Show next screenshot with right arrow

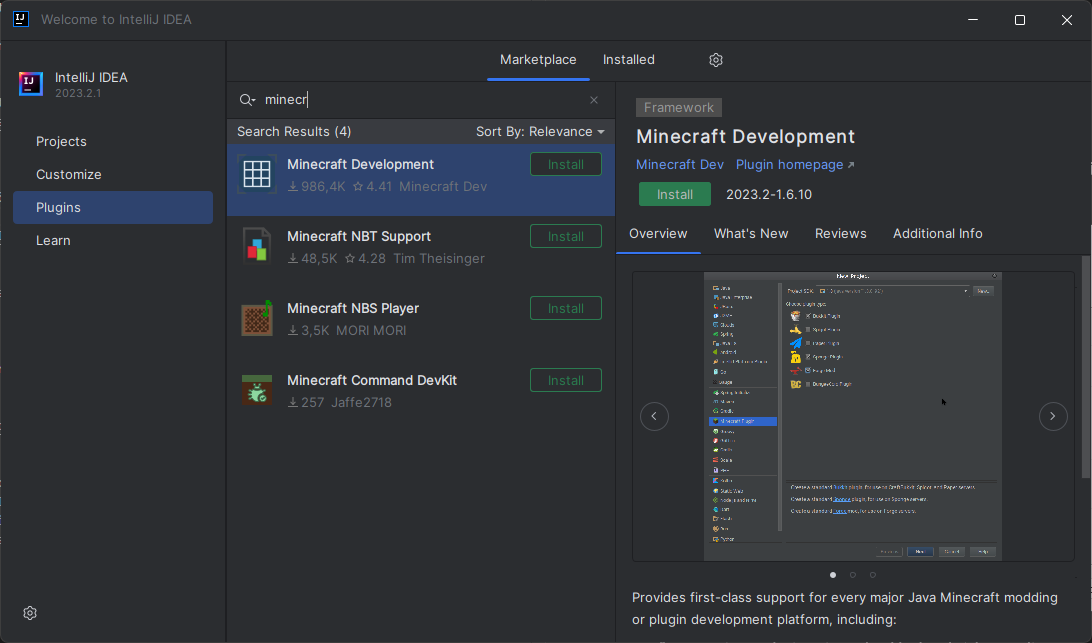point(1053,416)
